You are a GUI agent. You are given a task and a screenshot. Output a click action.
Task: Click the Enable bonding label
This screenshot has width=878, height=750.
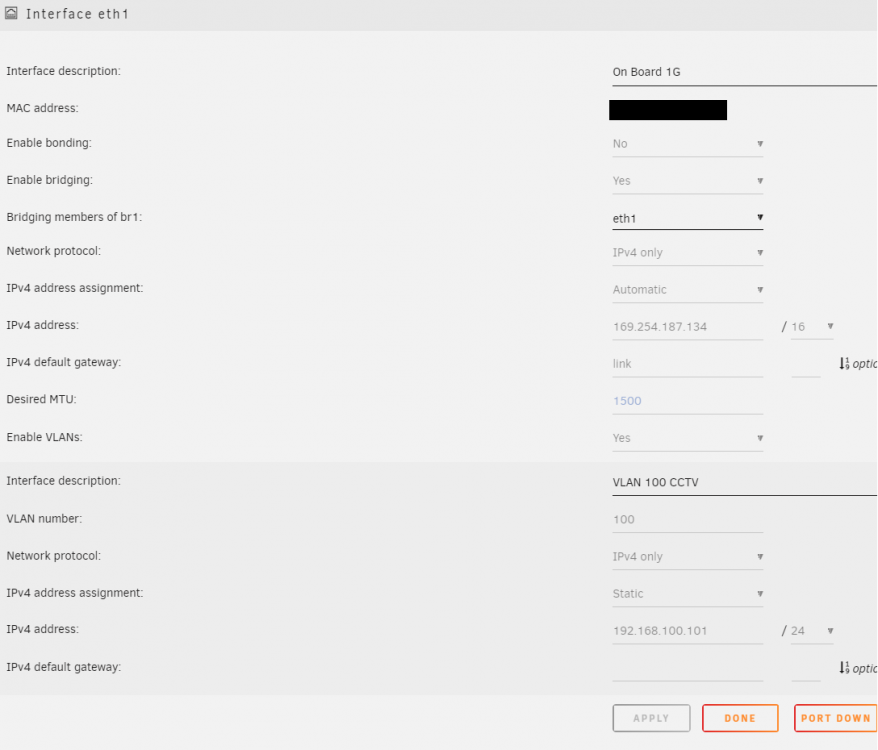[x=49, y=143]
